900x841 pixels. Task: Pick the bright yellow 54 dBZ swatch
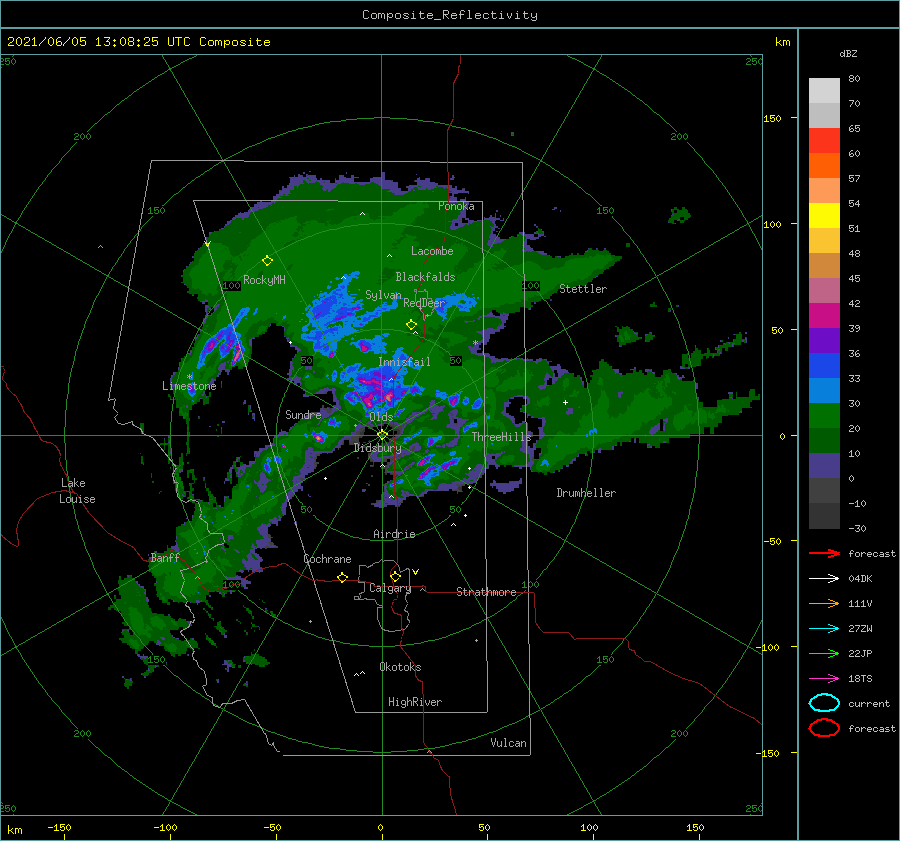pyautogui.click(x=824, y=216)
